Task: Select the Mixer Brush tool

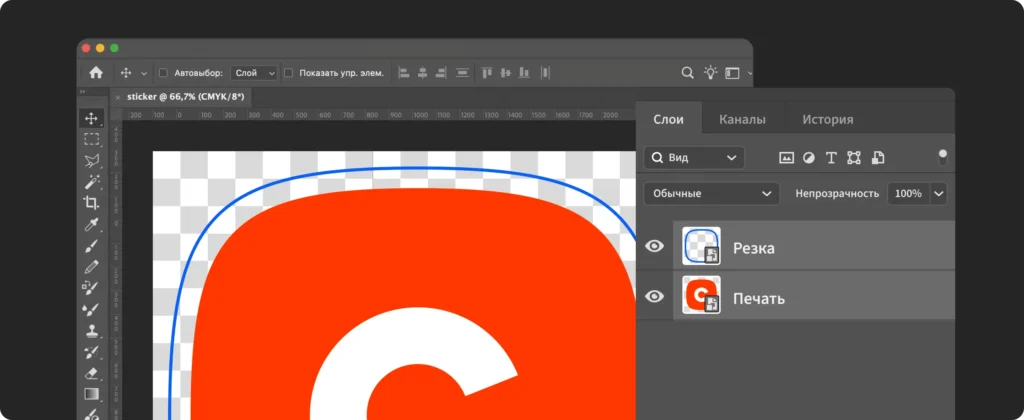Action: click(91, 310)
